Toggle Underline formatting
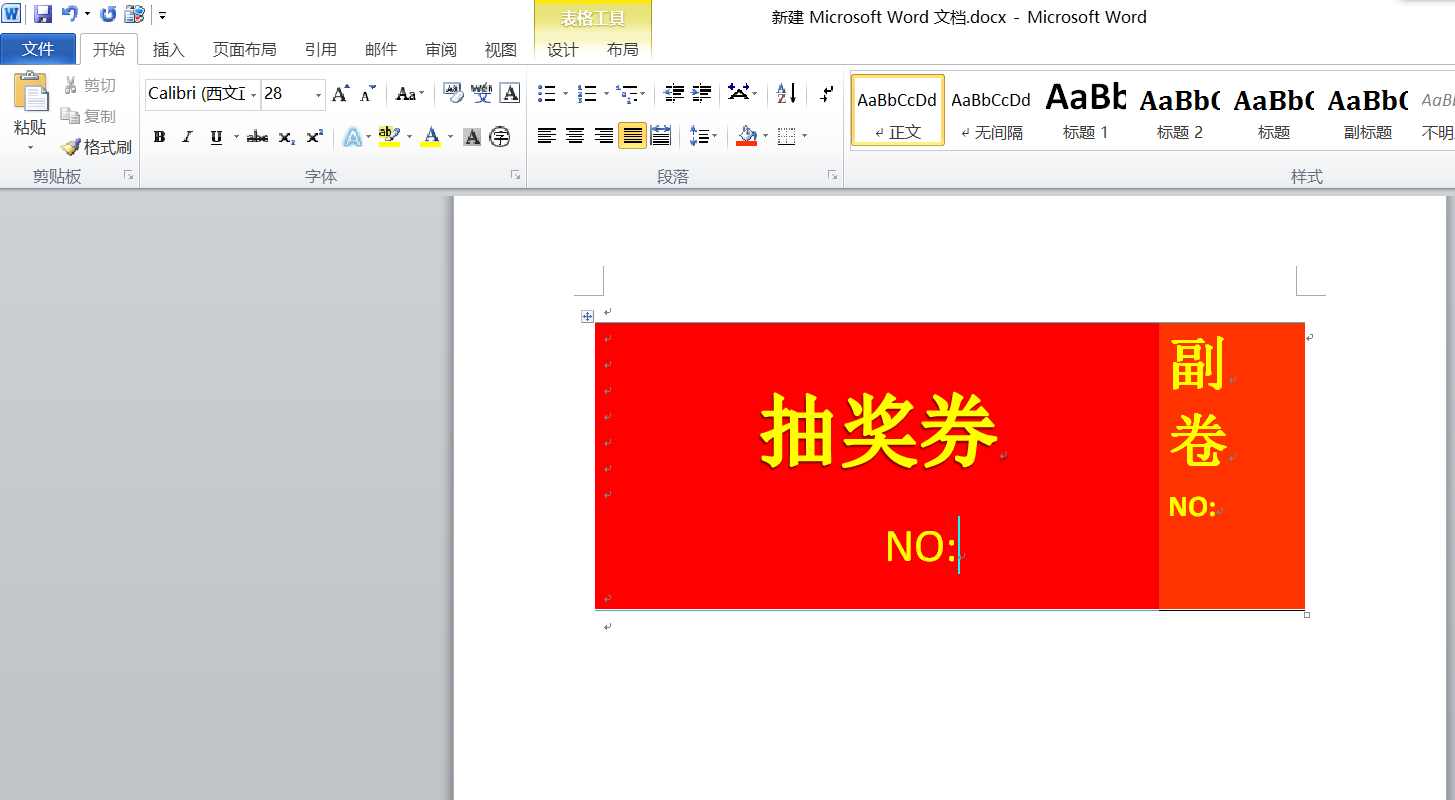 [x=216, y=137]
